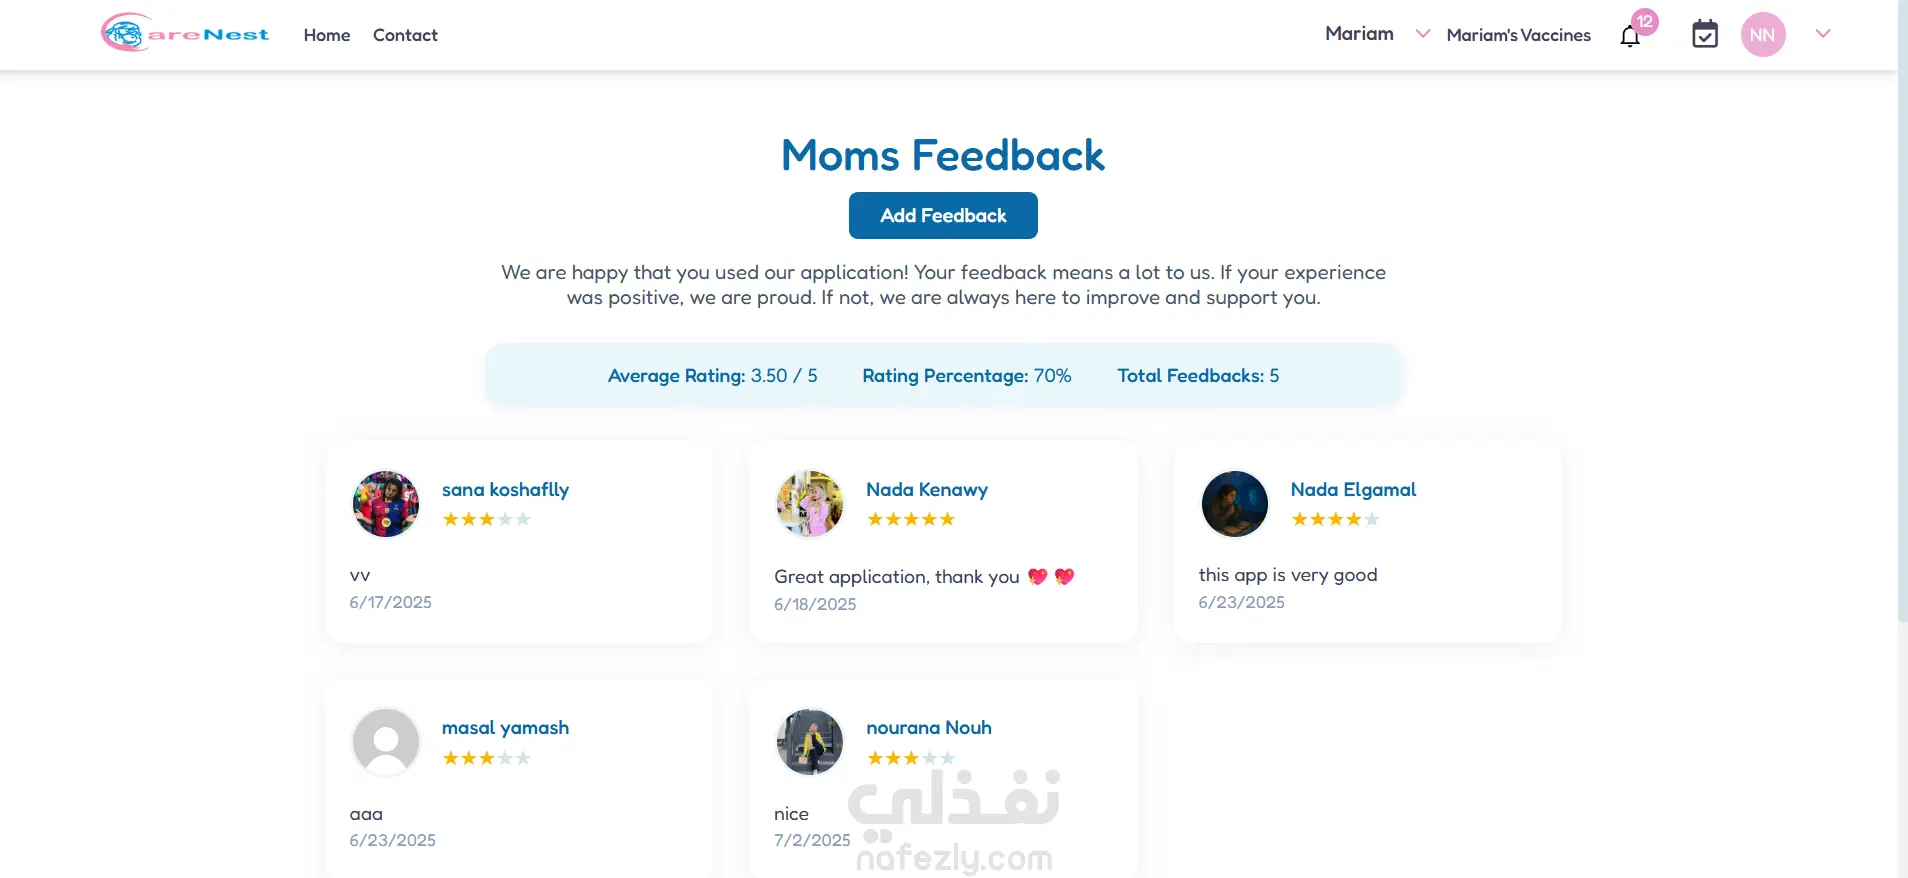Expand the user account chevron menu
The height and width of the screenshot is (878, 1908).
[1823, 34]
